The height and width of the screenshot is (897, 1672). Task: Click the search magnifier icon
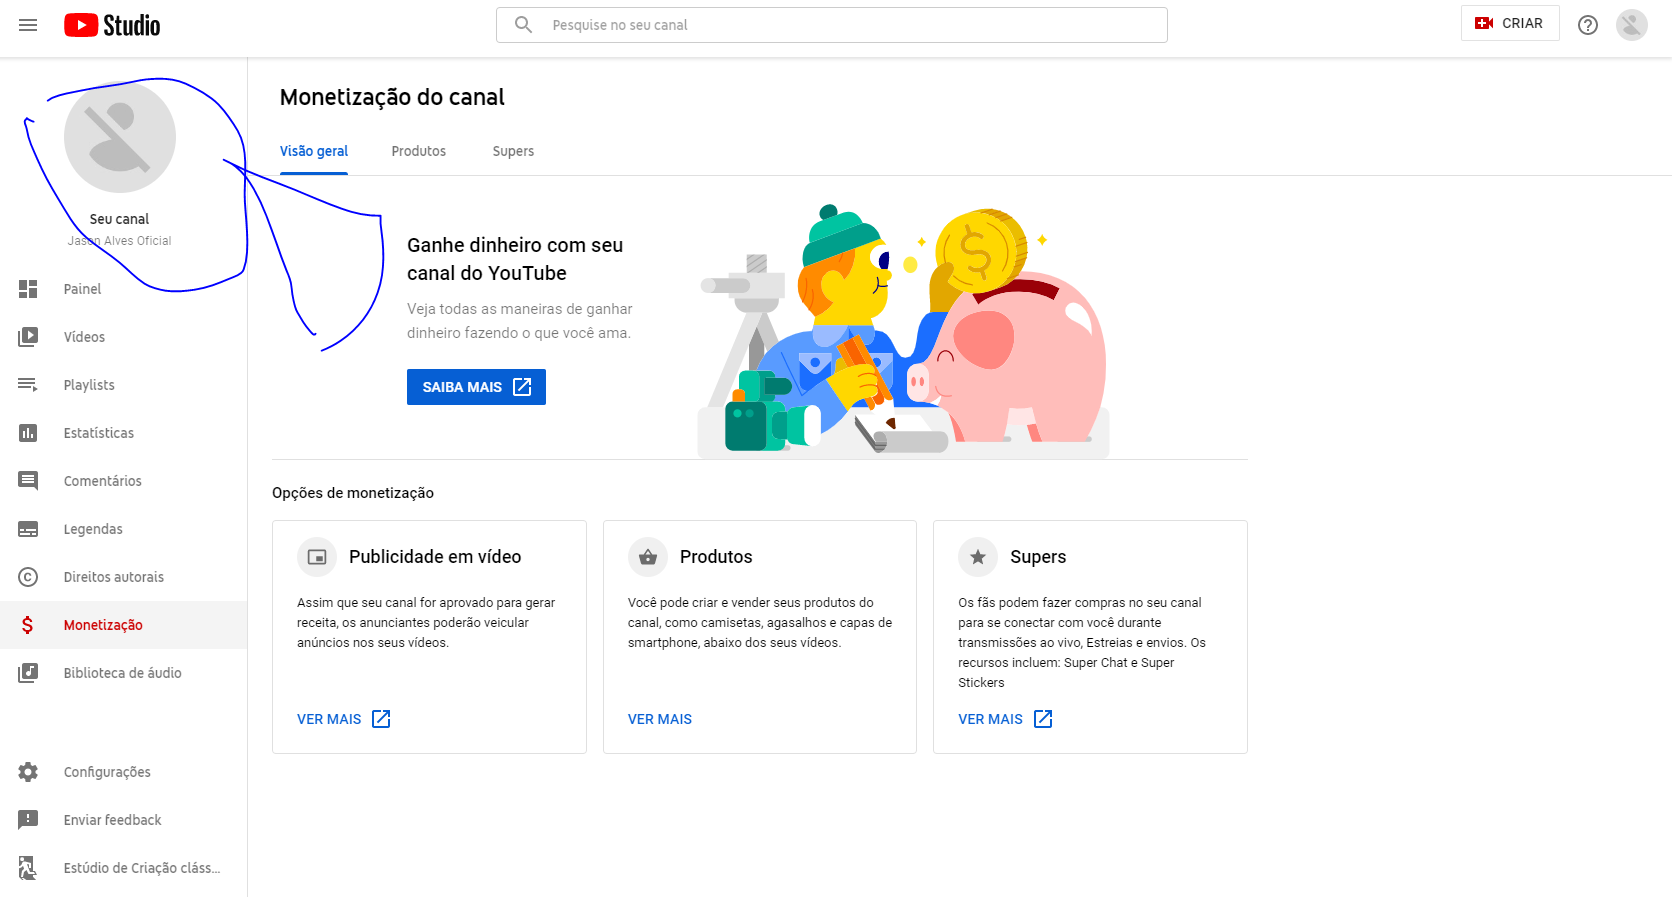tap(523, 25)
